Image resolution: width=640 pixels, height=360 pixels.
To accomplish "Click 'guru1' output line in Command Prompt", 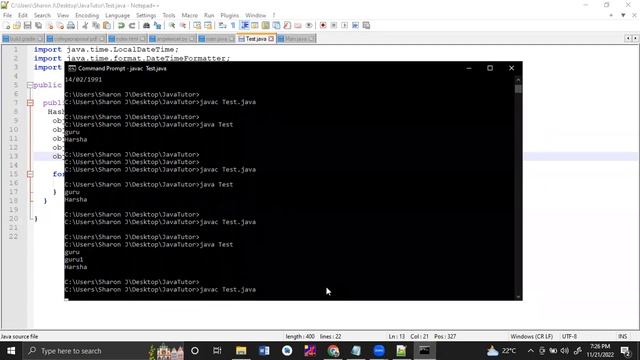I will point(74,260).
